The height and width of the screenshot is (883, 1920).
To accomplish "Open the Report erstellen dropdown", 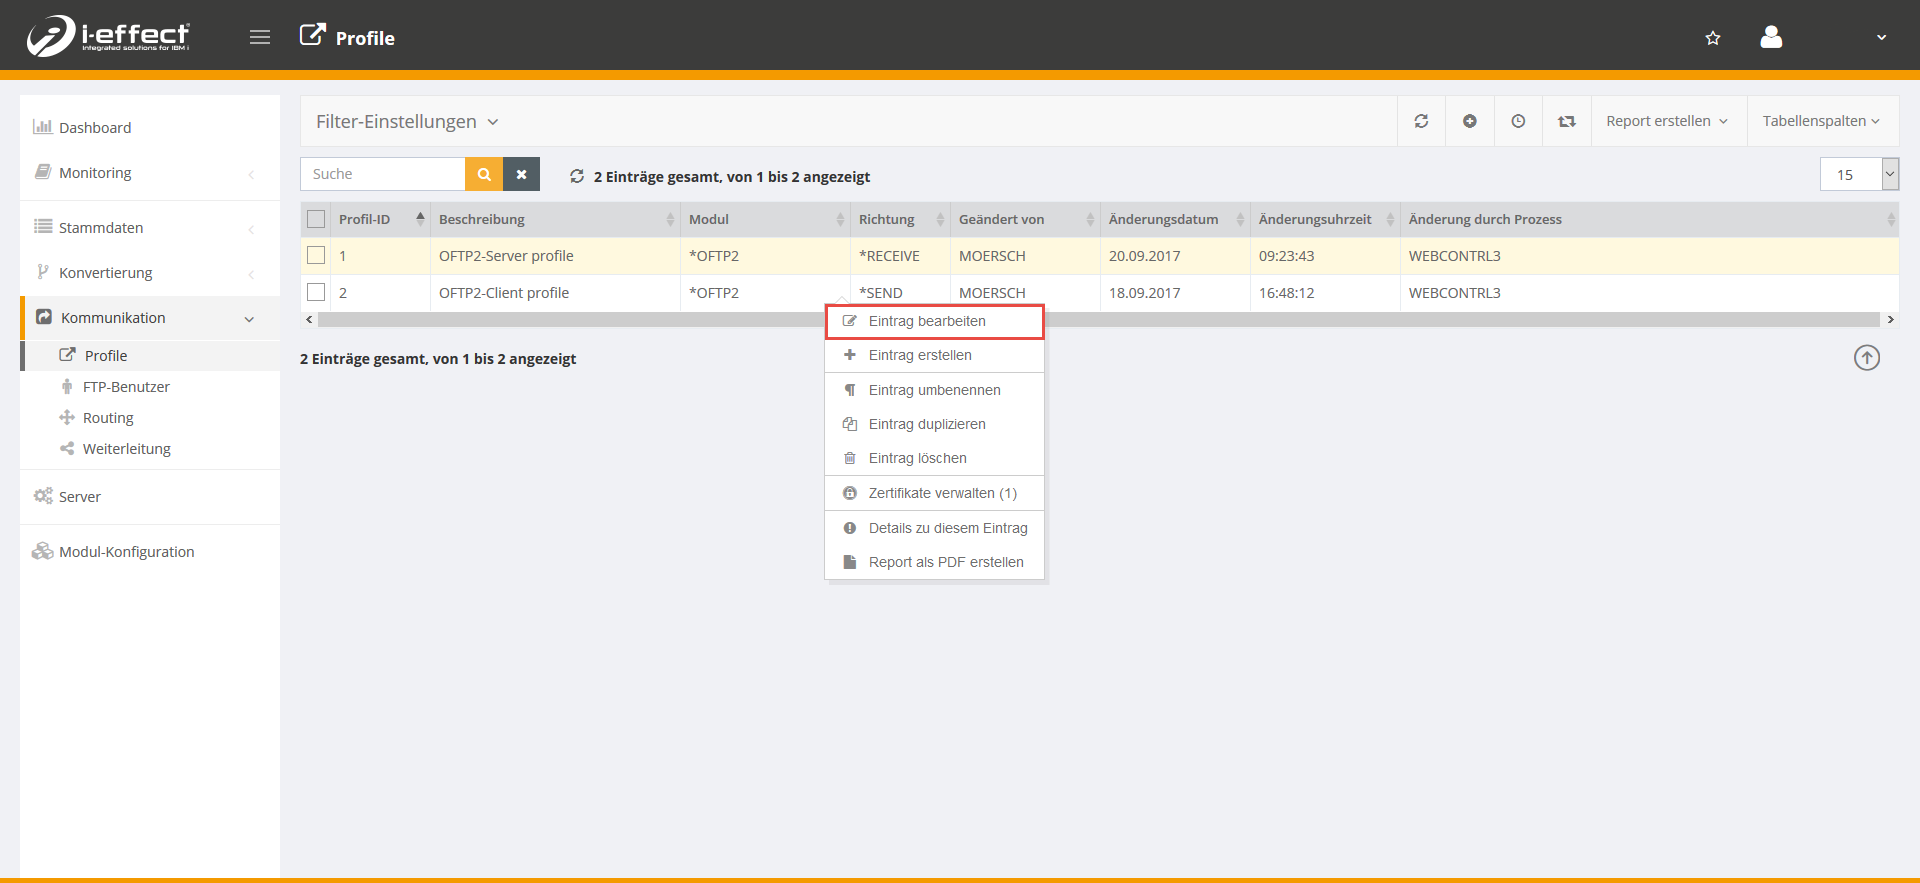I will pyautogui.click(x=1667, y=121).
